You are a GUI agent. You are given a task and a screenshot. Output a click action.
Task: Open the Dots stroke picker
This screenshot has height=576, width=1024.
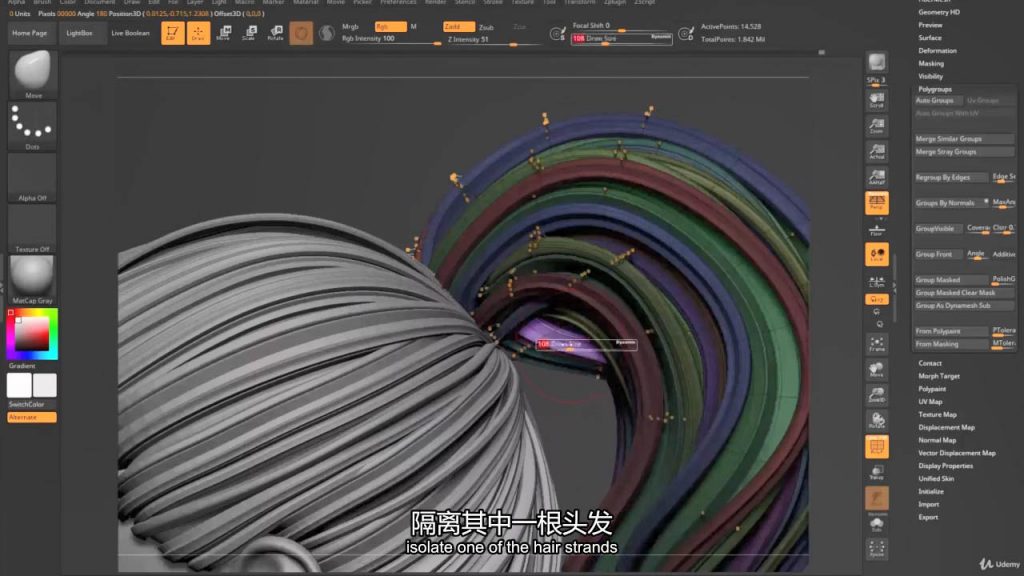coord(32,125)
